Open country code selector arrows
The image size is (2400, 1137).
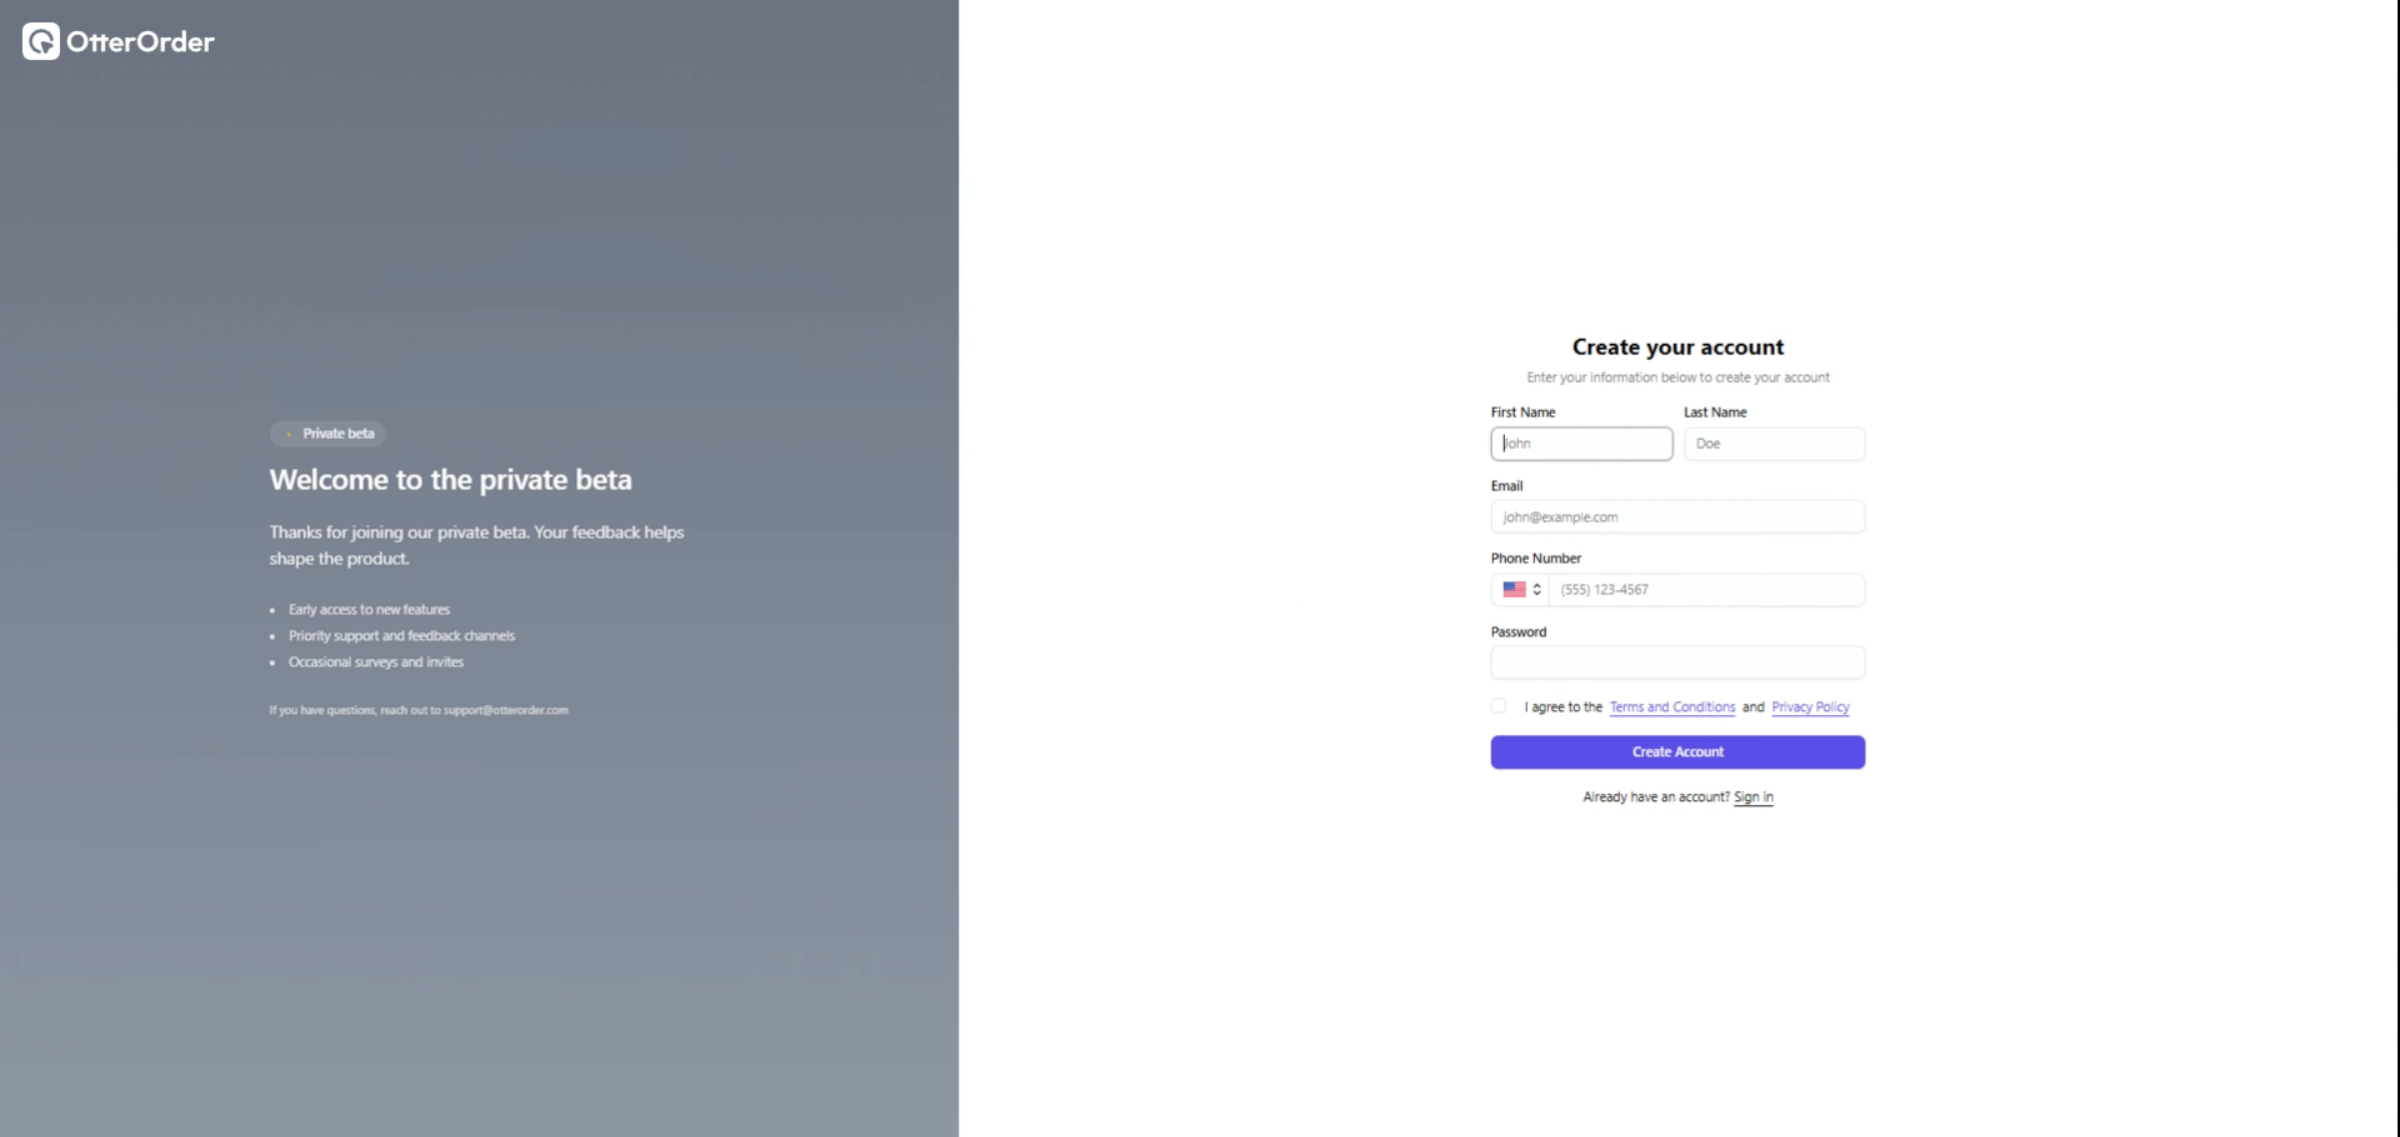tap(1537, 590)
